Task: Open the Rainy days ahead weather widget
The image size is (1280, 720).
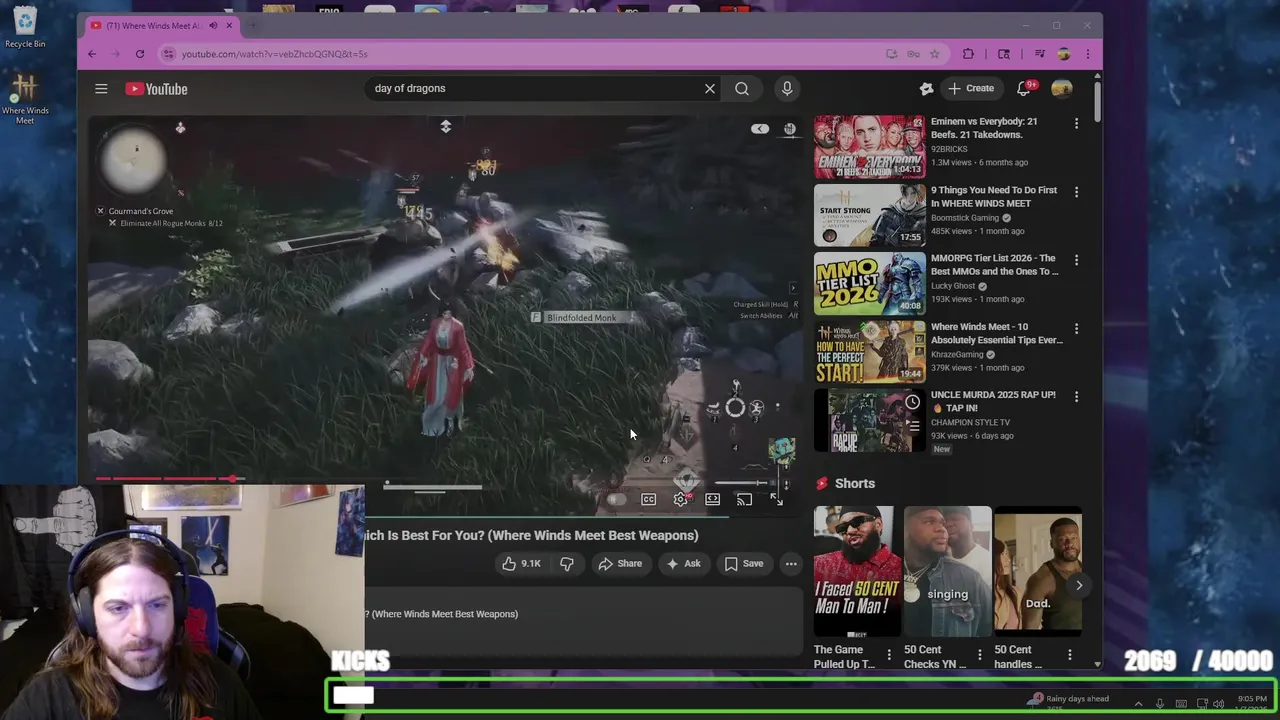Action: (1070, 700)
